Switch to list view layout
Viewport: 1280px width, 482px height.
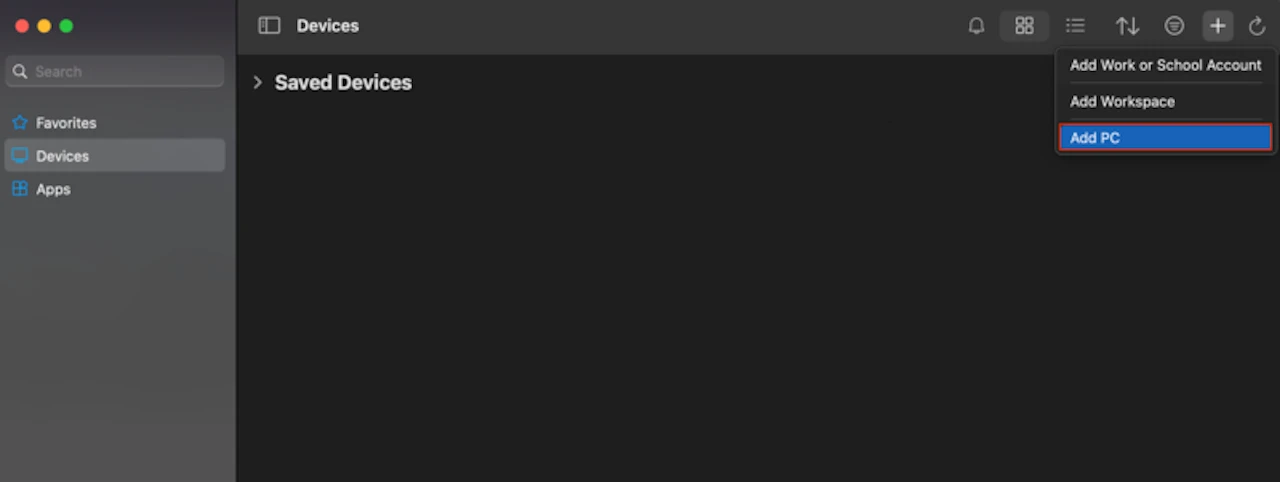point(1075,26)
